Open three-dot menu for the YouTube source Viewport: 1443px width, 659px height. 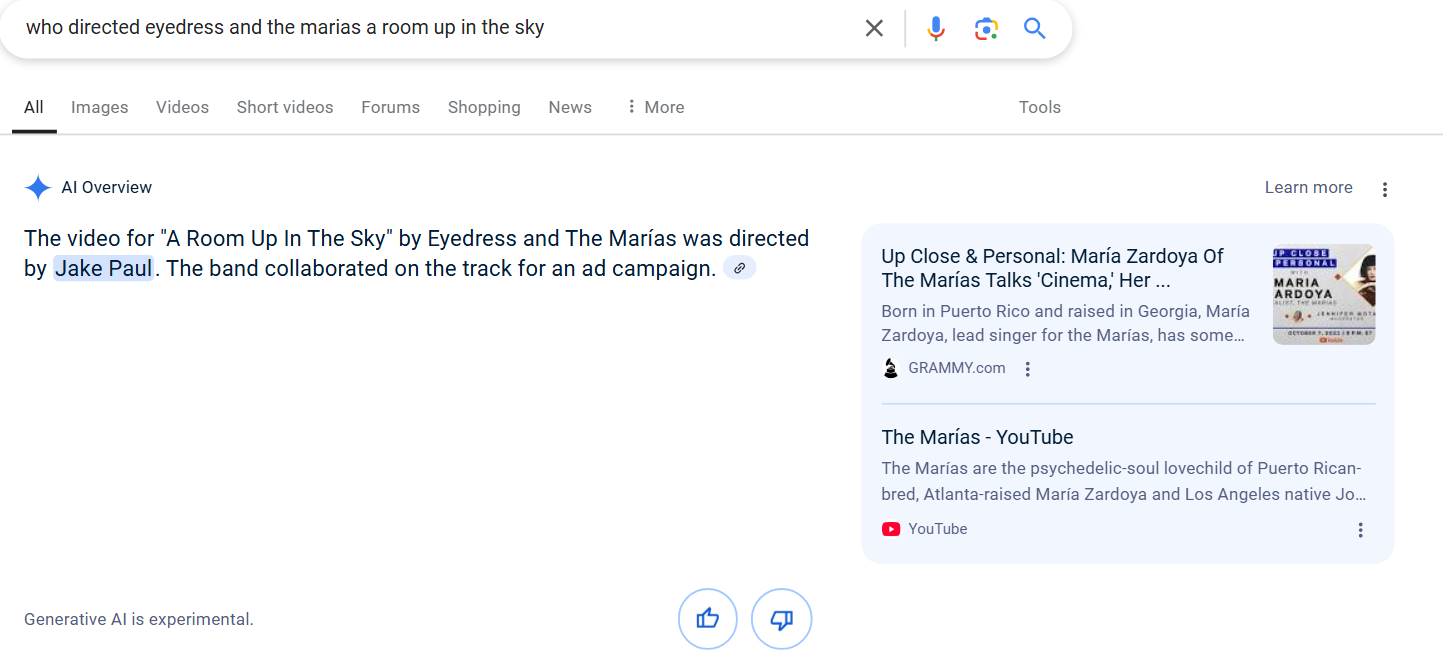click(1360, 530)
